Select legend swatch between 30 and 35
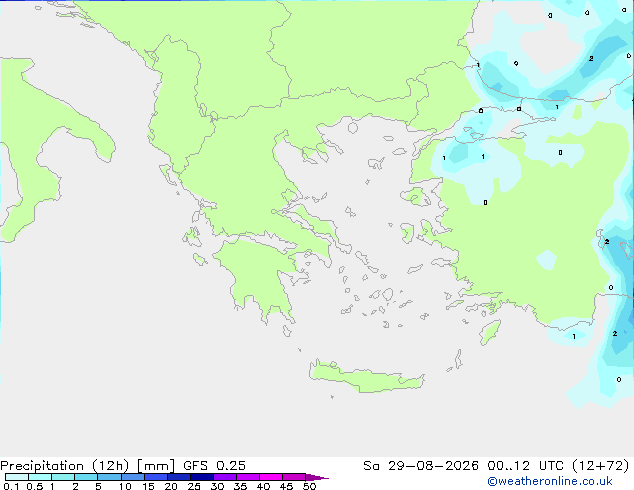 [225, 477]
